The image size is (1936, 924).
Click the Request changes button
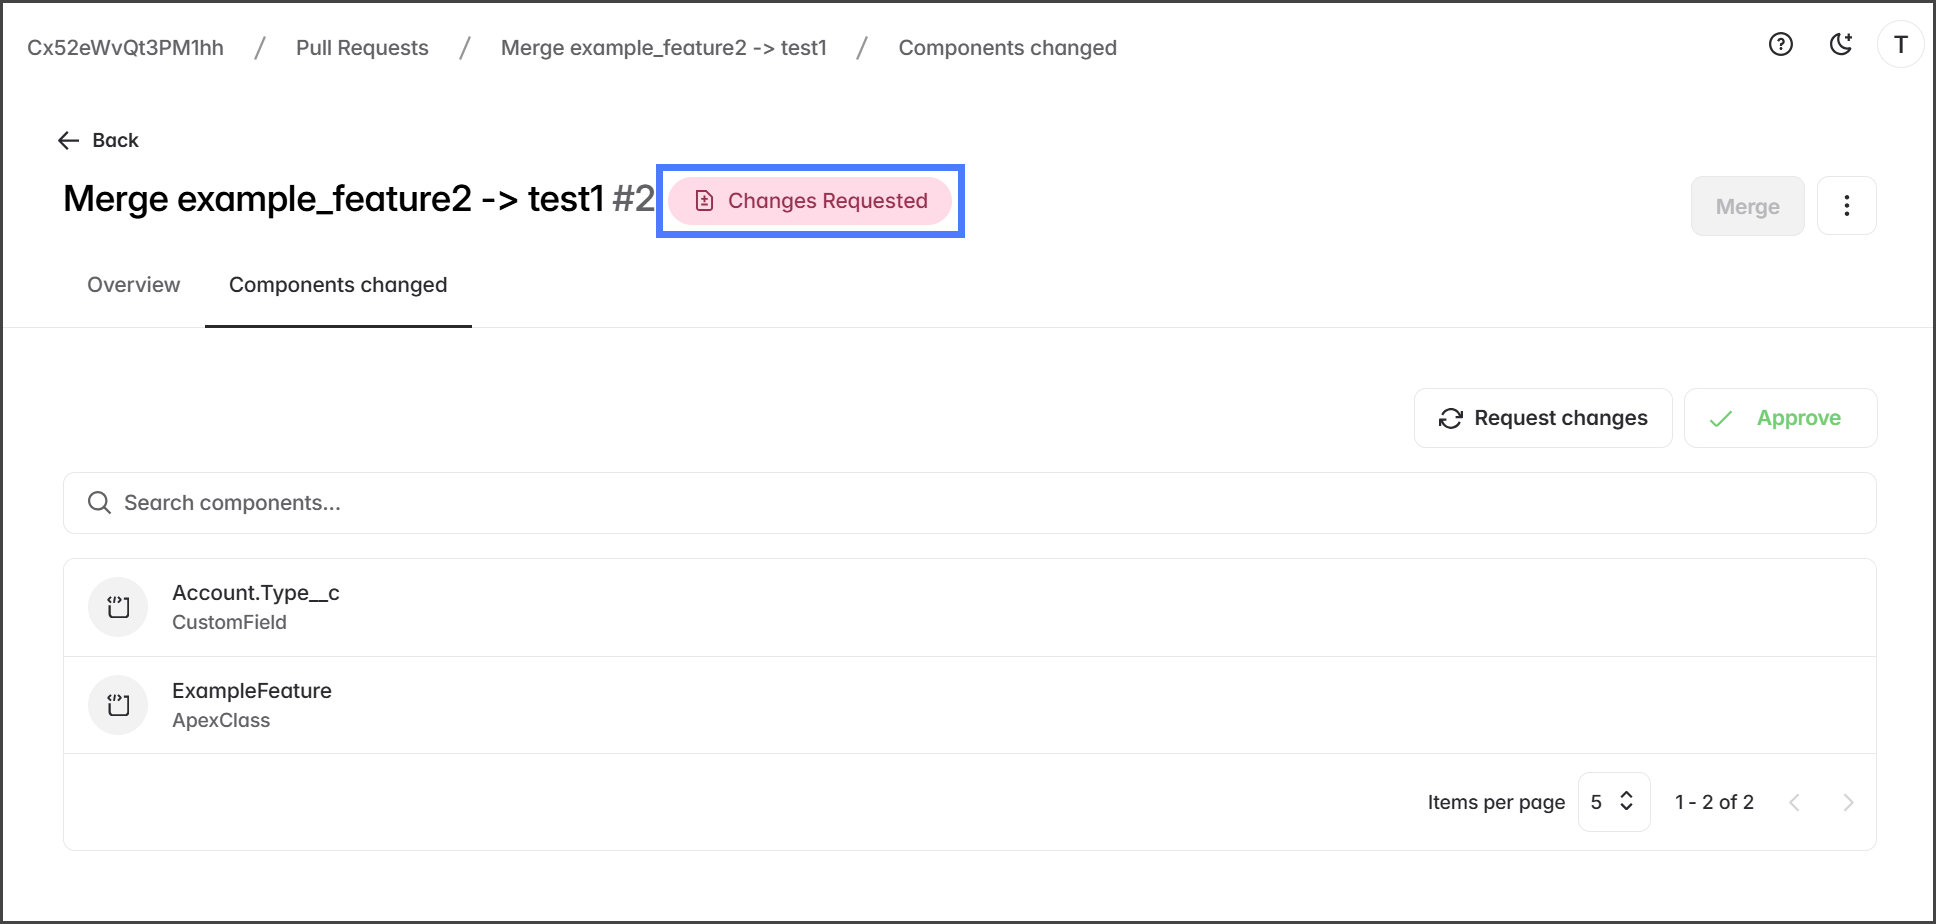(x=1542, y=418)
